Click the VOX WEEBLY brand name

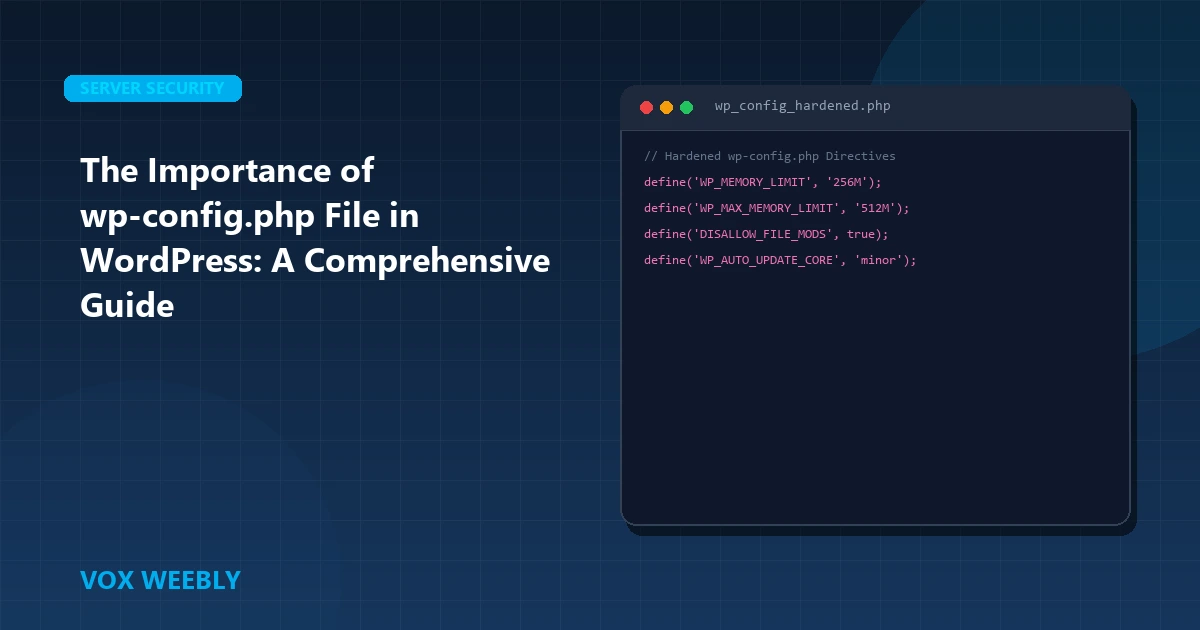(160, 580)
